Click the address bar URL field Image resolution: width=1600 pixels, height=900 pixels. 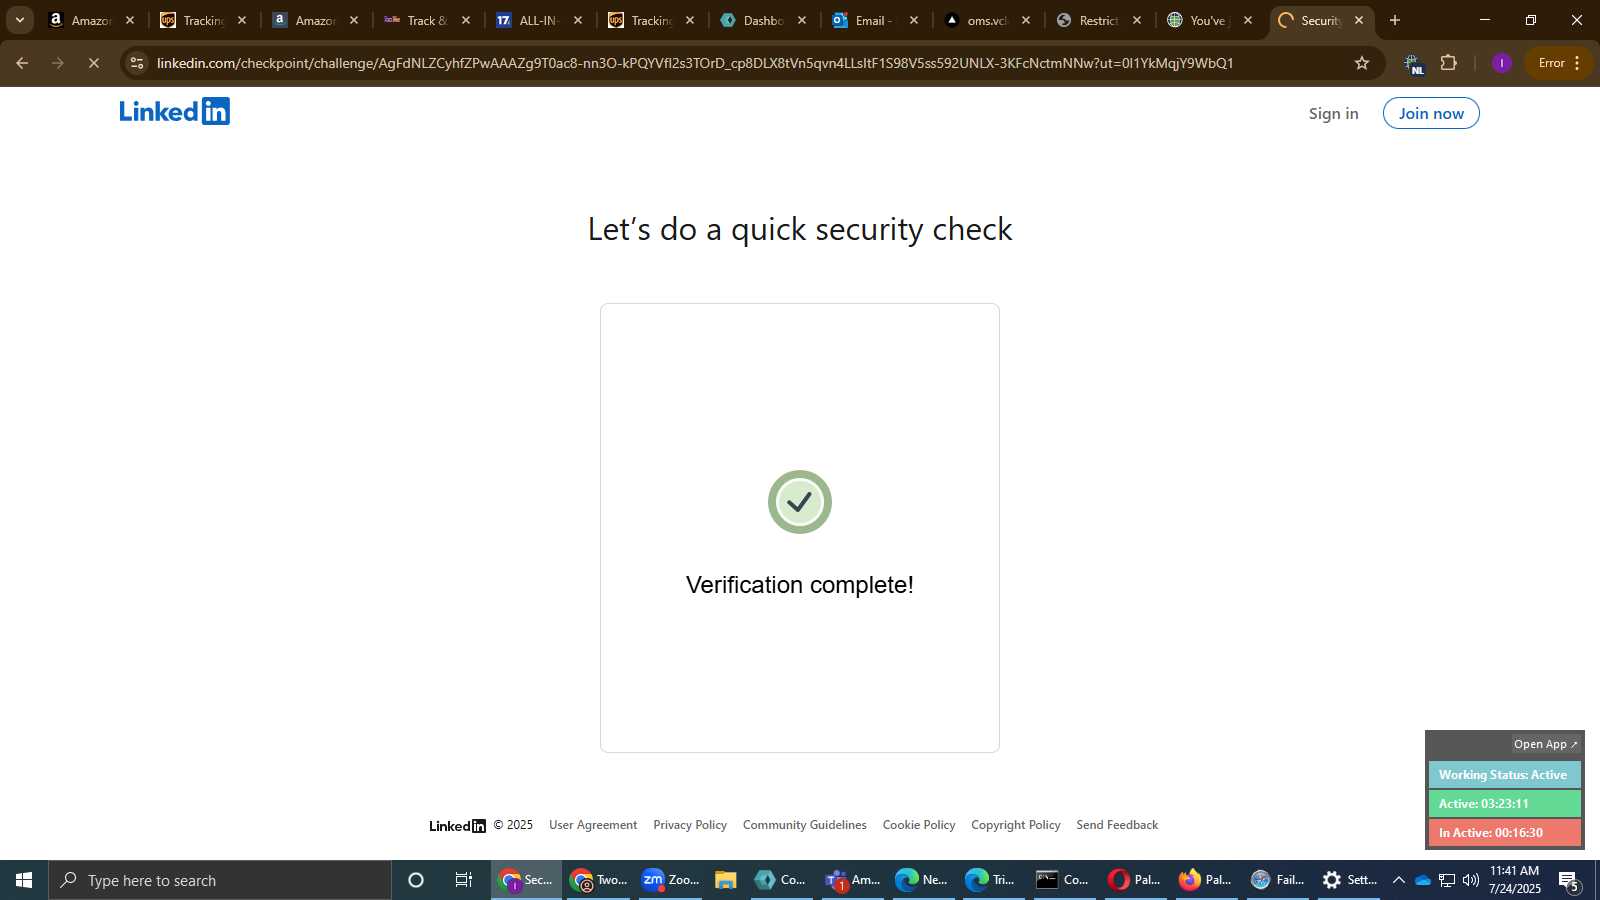[x=695, y=63]
